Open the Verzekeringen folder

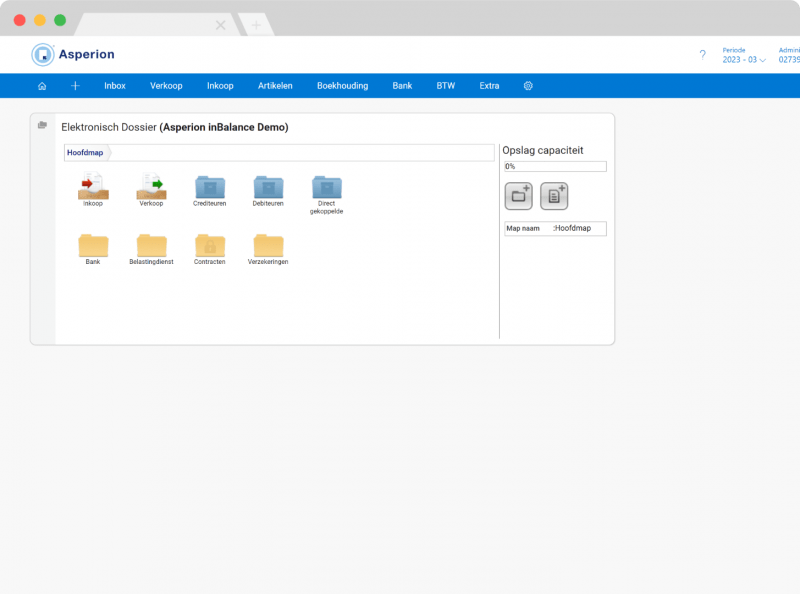coord(268,245)
